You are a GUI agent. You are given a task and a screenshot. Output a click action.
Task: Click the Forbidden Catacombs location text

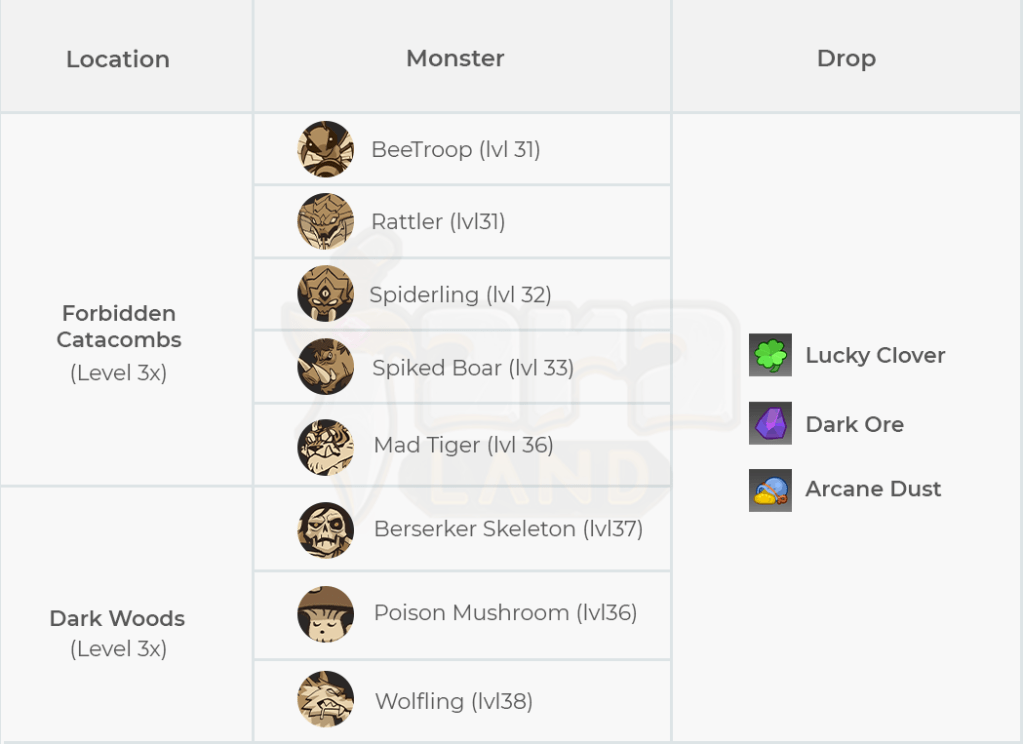(x=119, y=327)
